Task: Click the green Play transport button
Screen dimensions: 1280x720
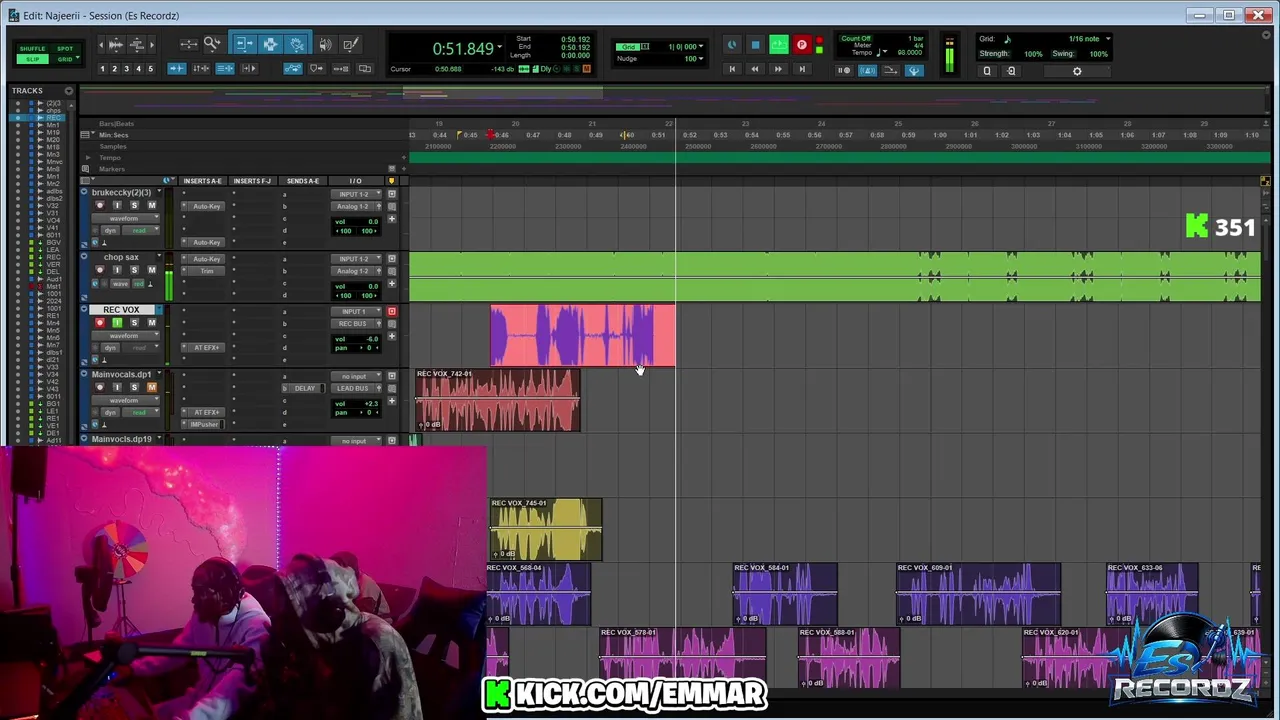Action: coord(778,45)
